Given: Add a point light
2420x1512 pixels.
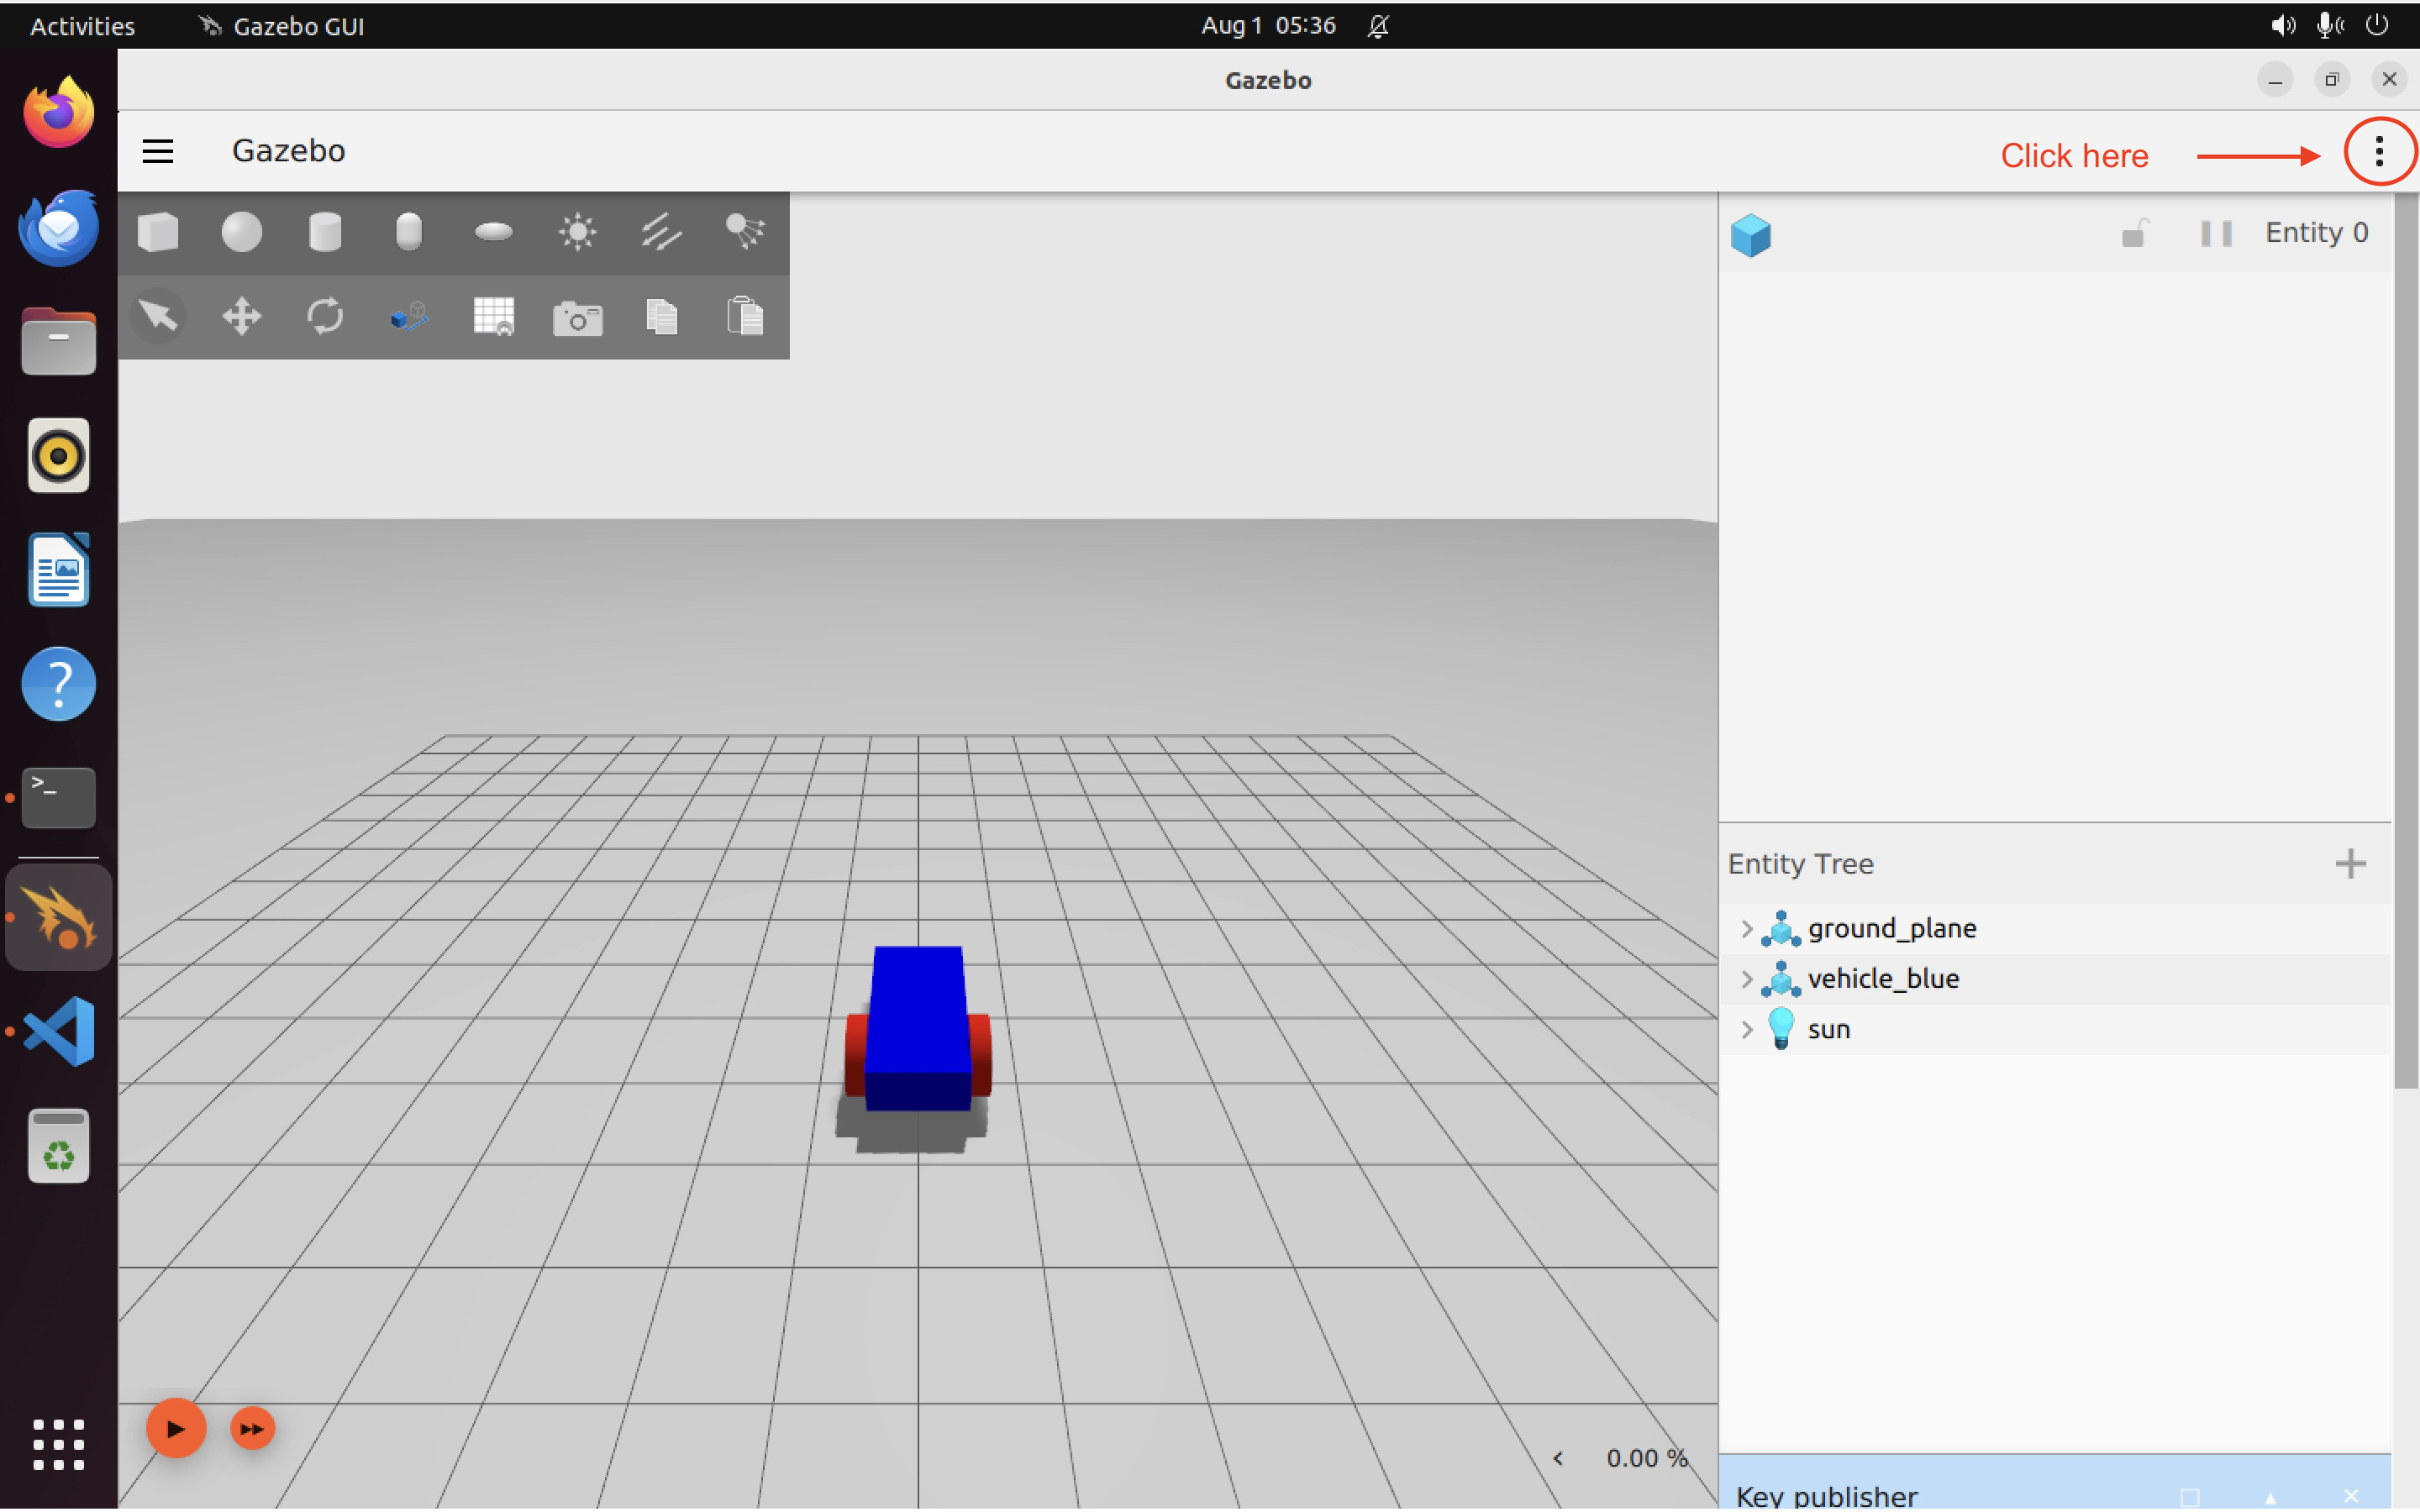Looking at the screenshot, I should click(x=577, y=233).
